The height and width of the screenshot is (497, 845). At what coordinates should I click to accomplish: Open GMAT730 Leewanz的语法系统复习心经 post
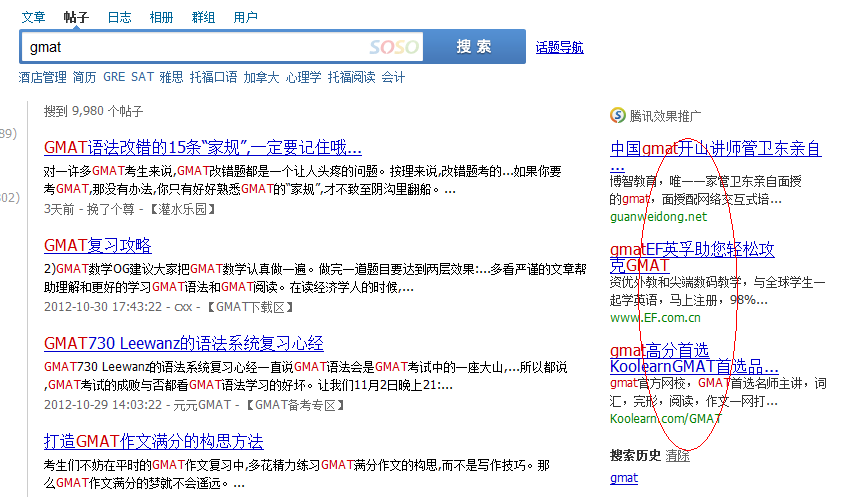184,343
